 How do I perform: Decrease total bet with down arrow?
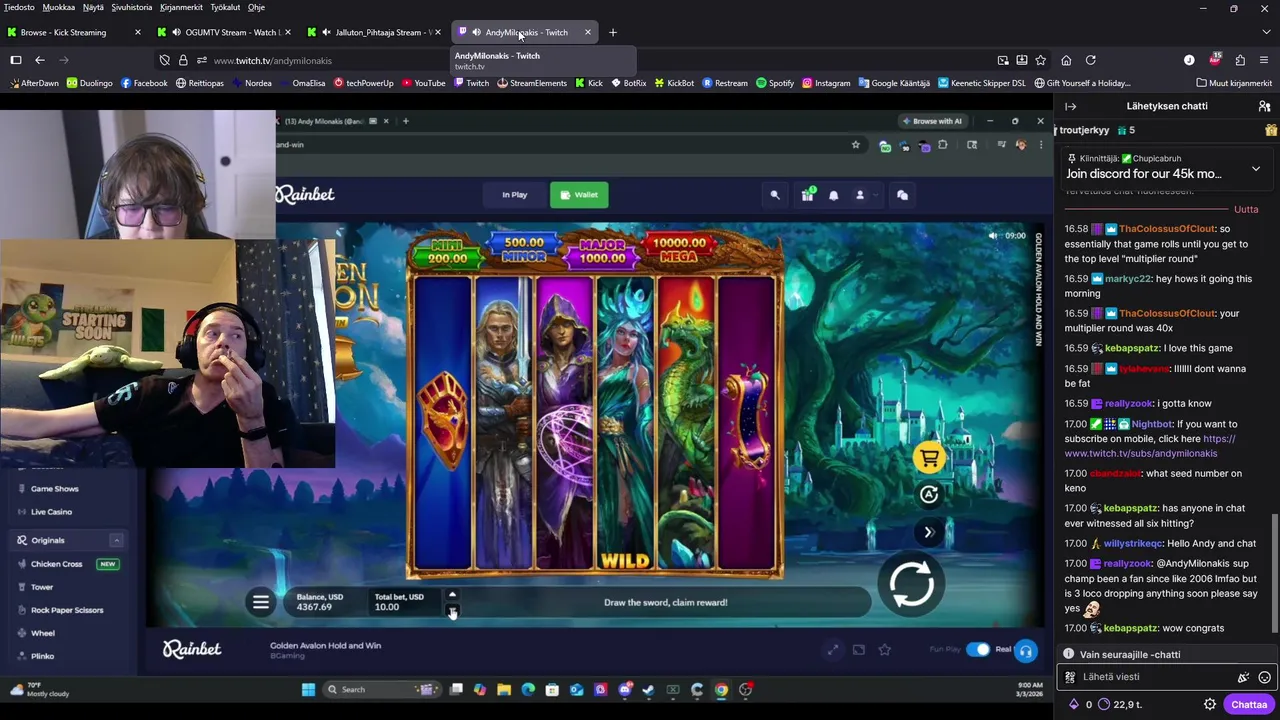coord(452,610)
